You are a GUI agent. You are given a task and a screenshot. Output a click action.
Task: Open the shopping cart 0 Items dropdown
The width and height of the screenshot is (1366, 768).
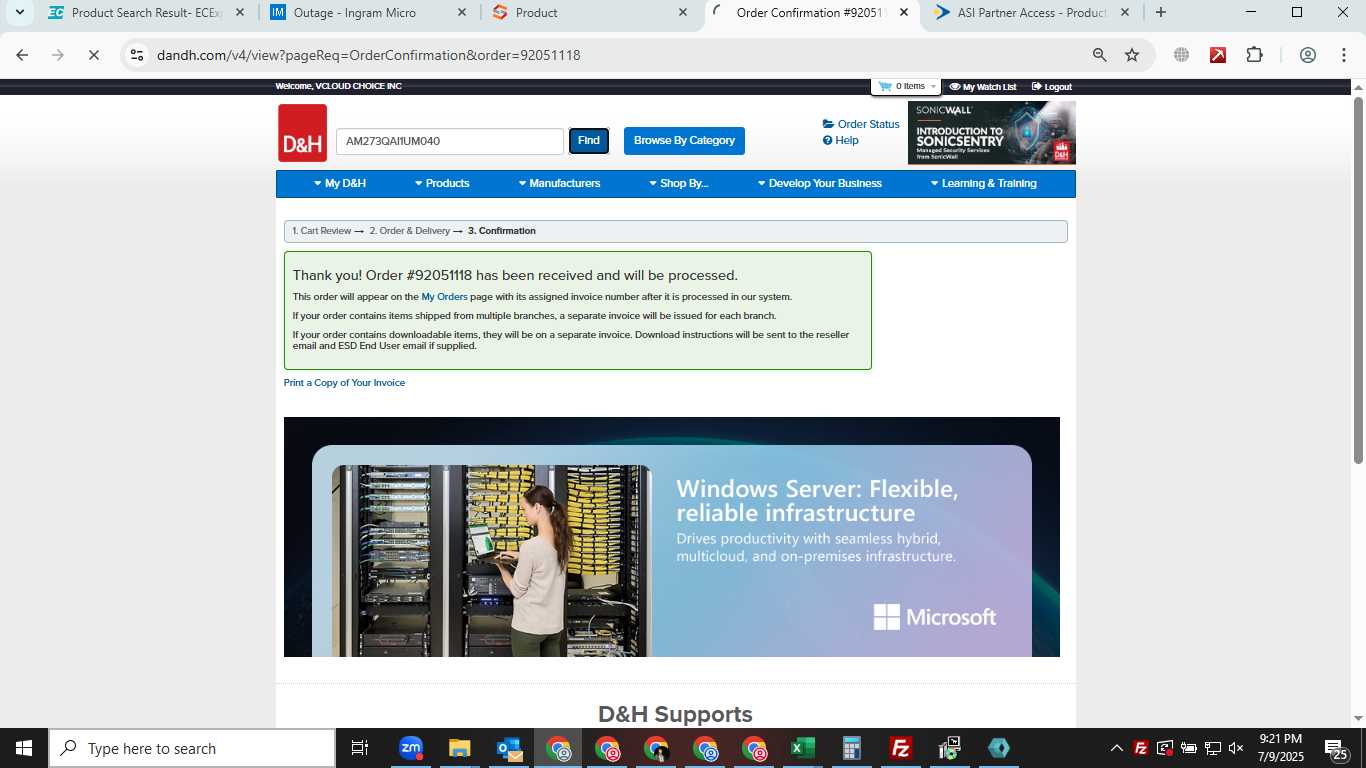[907, 87]
